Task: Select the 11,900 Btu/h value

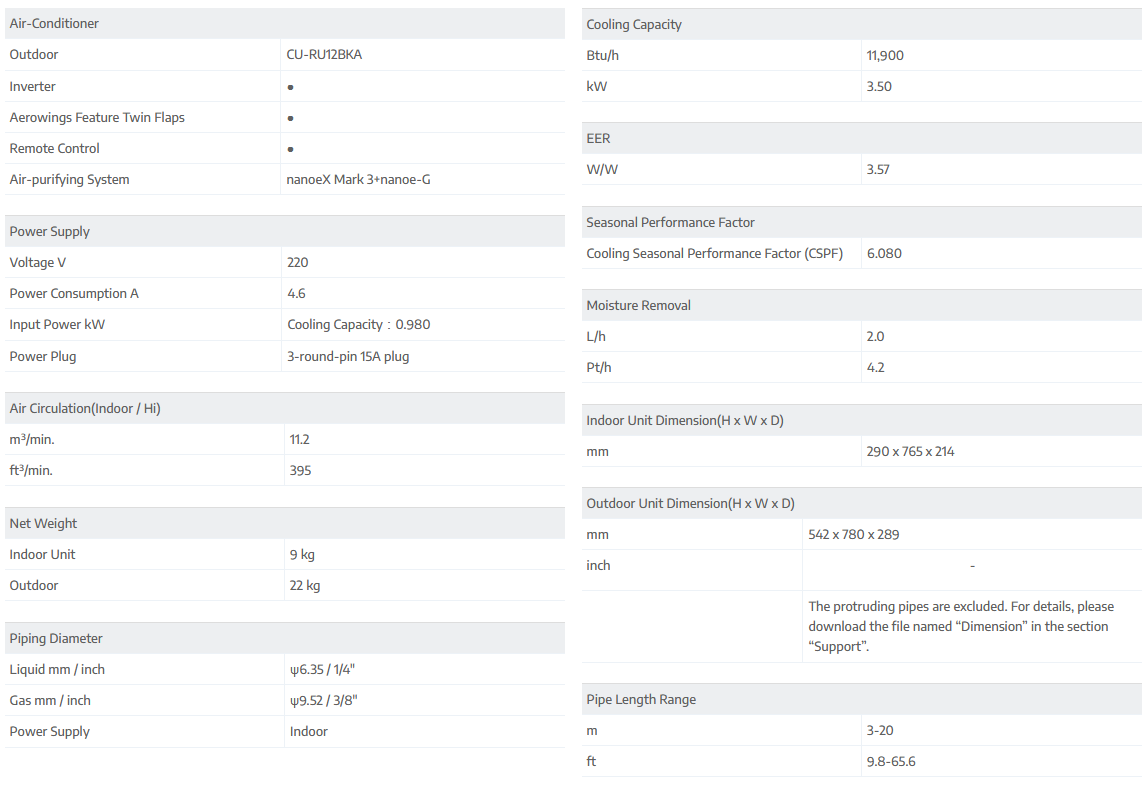Action: point(885,55)
